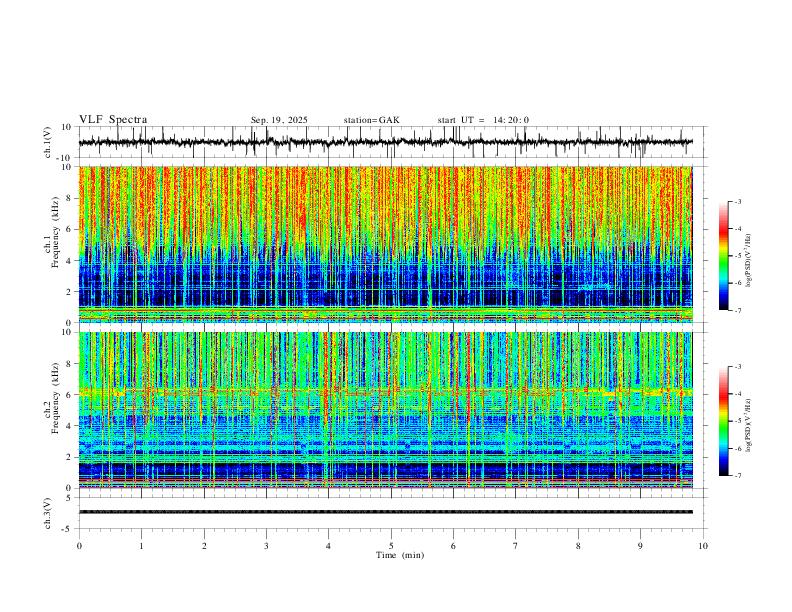Click the "8" kHz tick on ch.2 frequency axis
The height and width of the screenshot is (612, 792).
70,364
